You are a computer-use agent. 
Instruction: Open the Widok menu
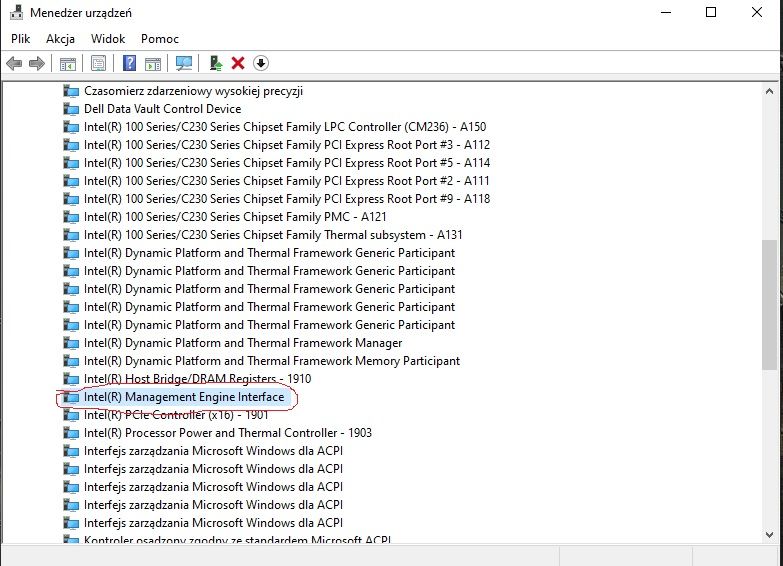108,39
